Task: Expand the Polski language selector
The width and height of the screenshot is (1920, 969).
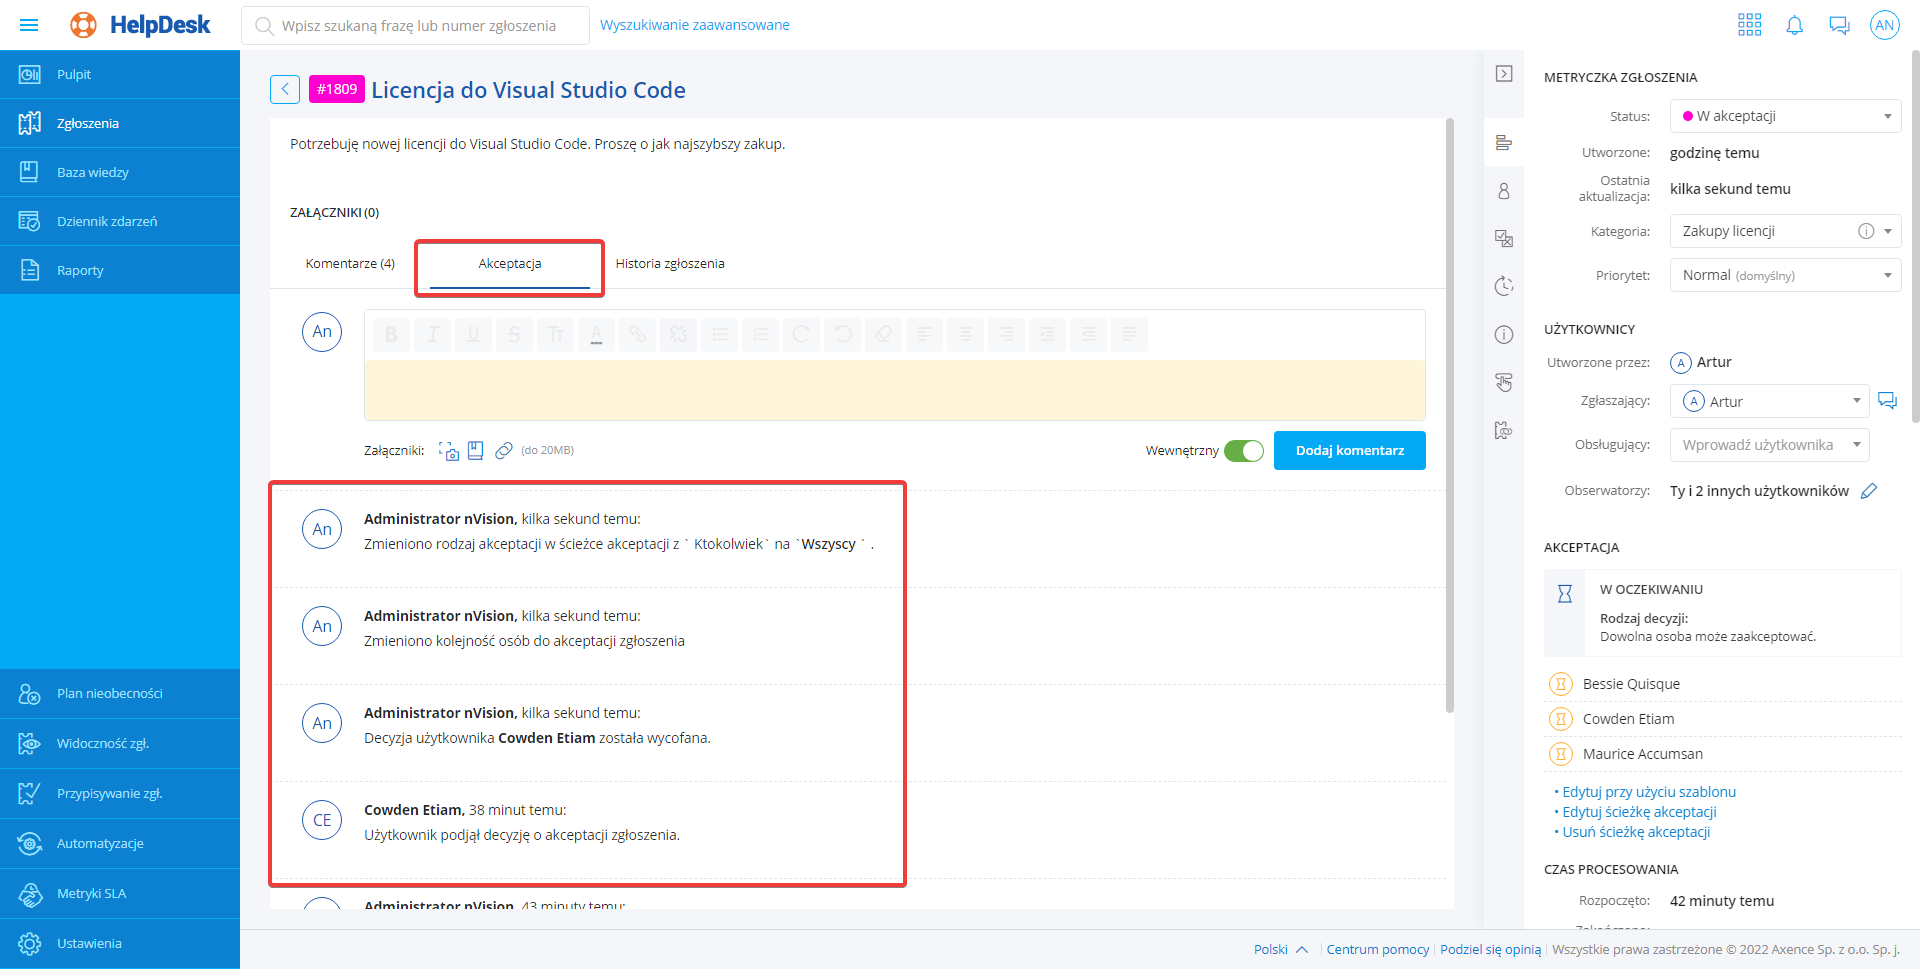Action: 1280,949
